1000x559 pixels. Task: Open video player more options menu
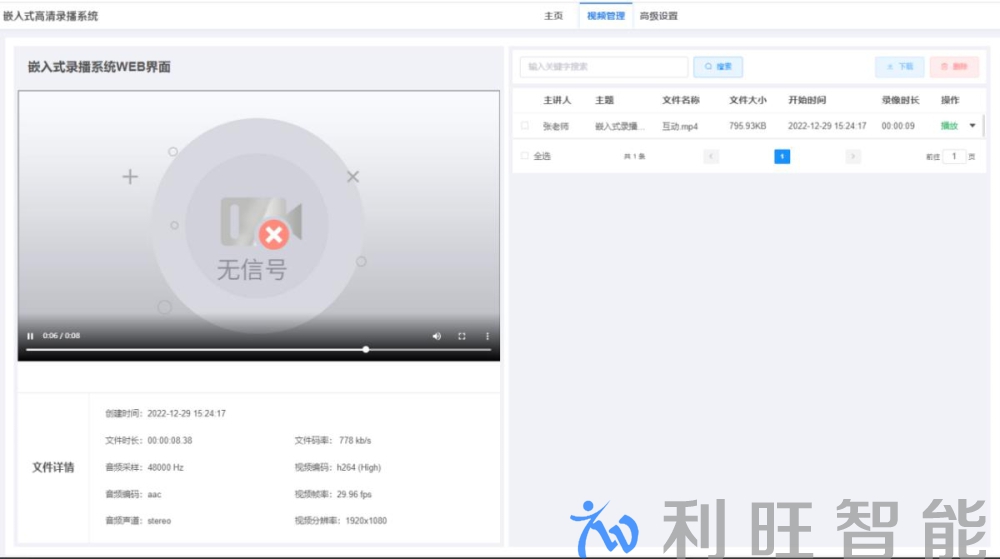(488, 336)
